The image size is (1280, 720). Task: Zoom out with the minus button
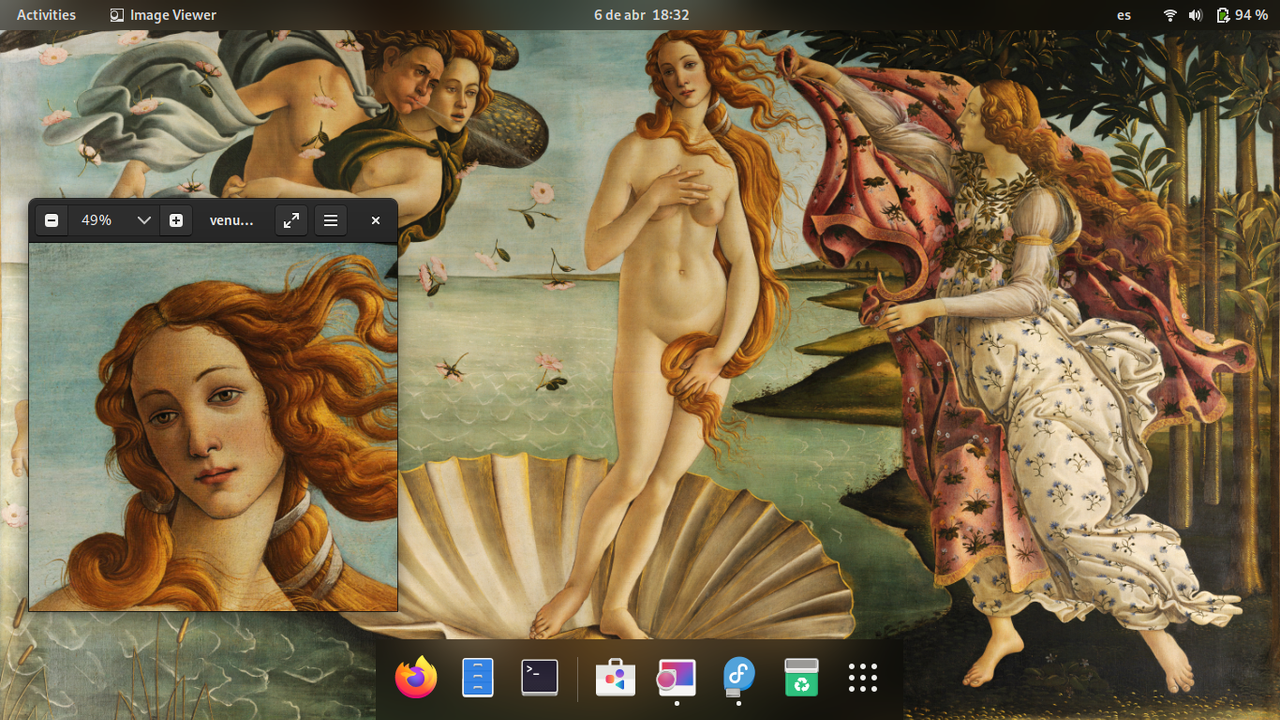click(52, 220)
